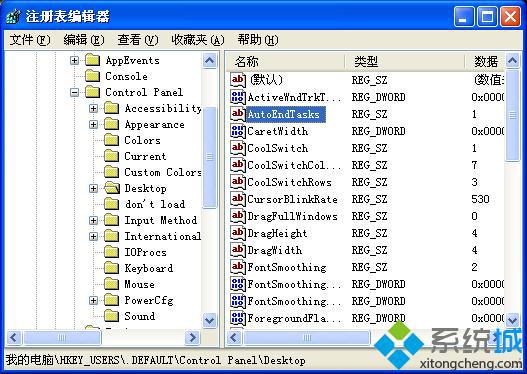Expand the Input Method tree node
The image size is (527, 374).
[93, 220]
